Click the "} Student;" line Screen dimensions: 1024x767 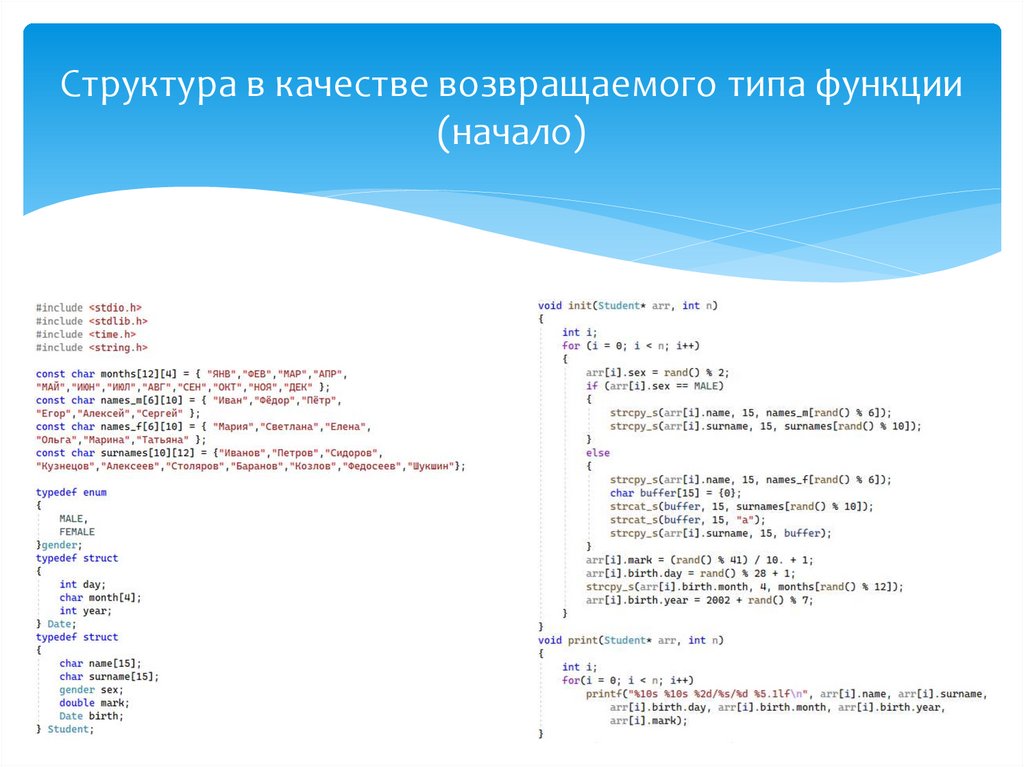pos(65,729)
